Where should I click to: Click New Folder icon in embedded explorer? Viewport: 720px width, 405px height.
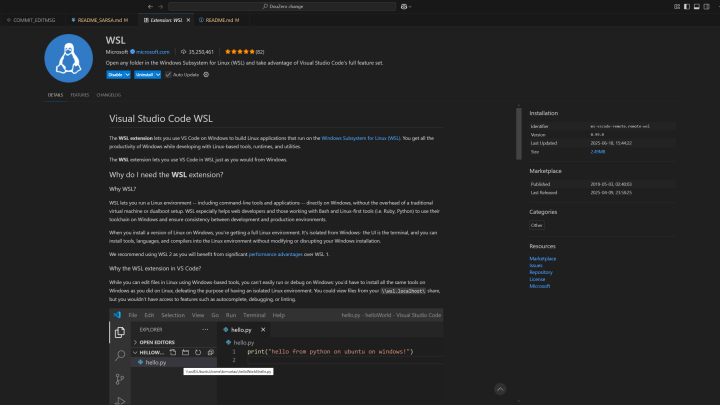pyautogui.click(x=186, y=353)
